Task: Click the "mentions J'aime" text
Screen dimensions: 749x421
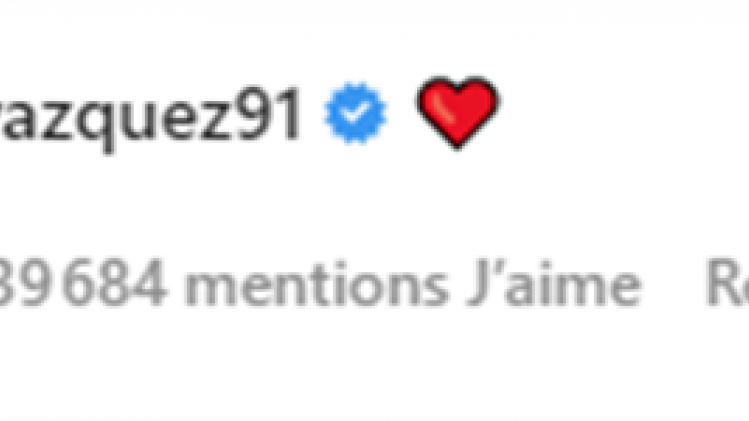Action: click(412, 283)
